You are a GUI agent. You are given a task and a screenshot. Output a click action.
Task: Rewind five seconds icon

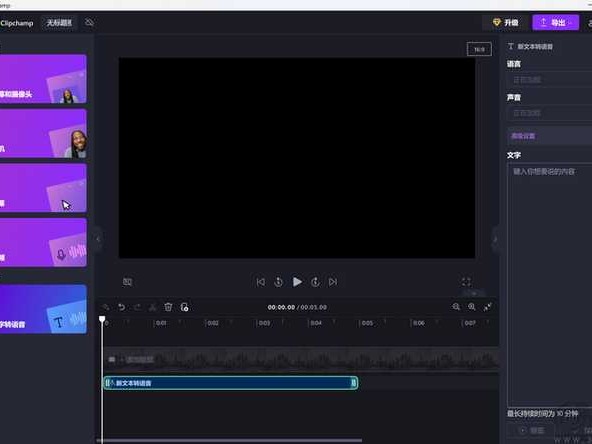click(x=278, y=282)
